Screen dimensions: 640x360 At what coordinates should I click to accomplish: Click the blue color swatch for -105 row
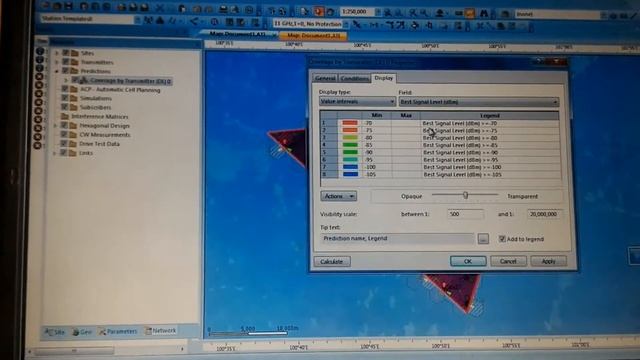[351, 174]
